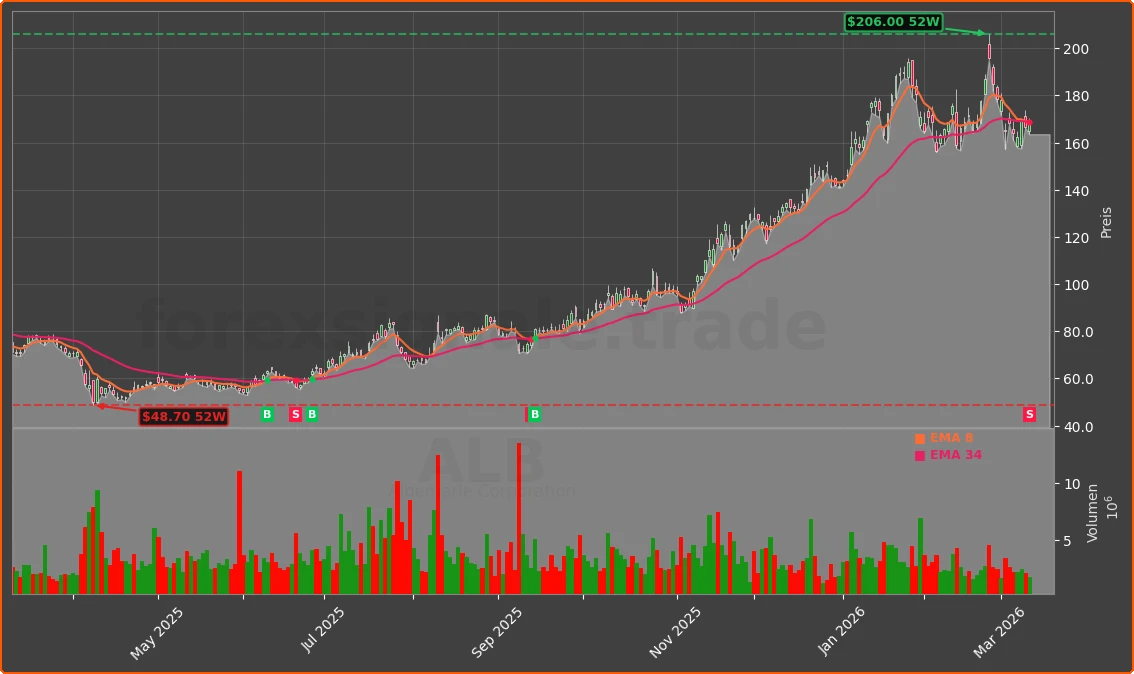Click the Preis axis title
This screenshot has width=1134, height=674.
pos(1106,222)
